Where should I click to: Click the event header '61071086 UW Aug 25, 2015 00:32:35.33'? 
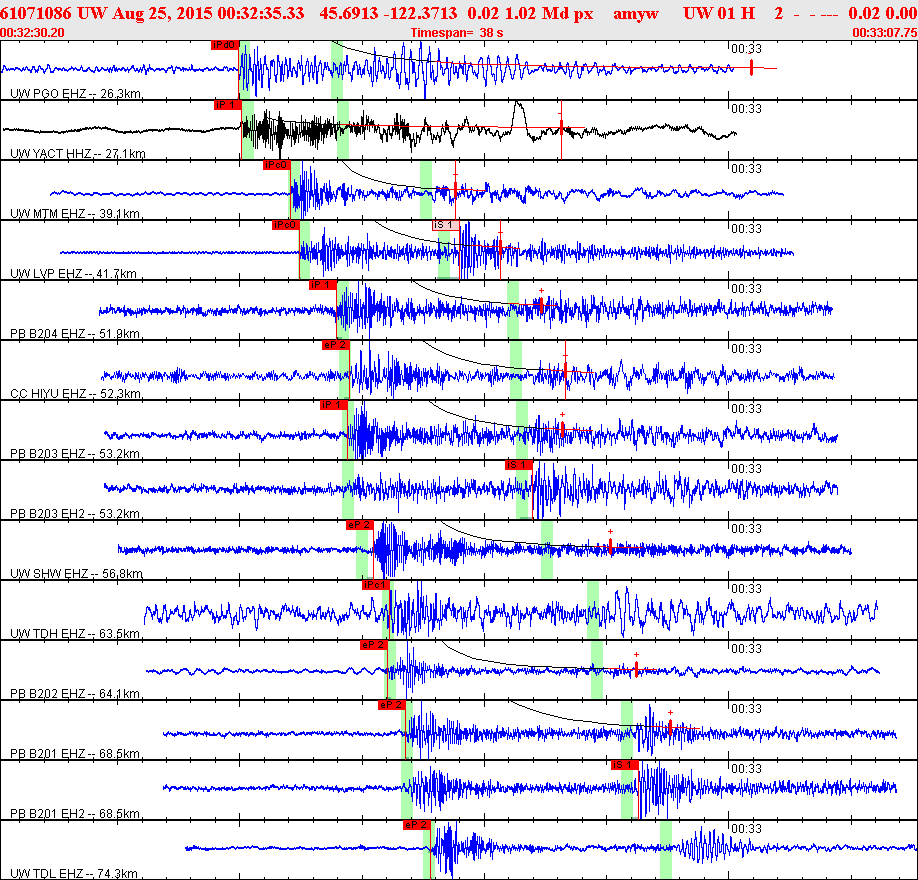click(152, 13)
